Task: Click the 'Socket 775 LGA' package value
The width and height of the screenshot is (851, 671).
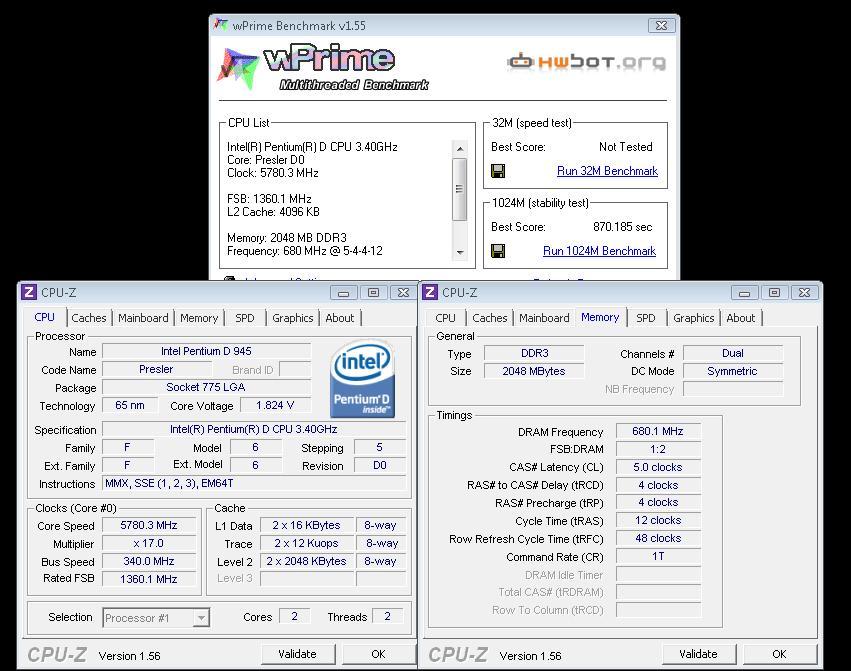Action: point(206,388)
